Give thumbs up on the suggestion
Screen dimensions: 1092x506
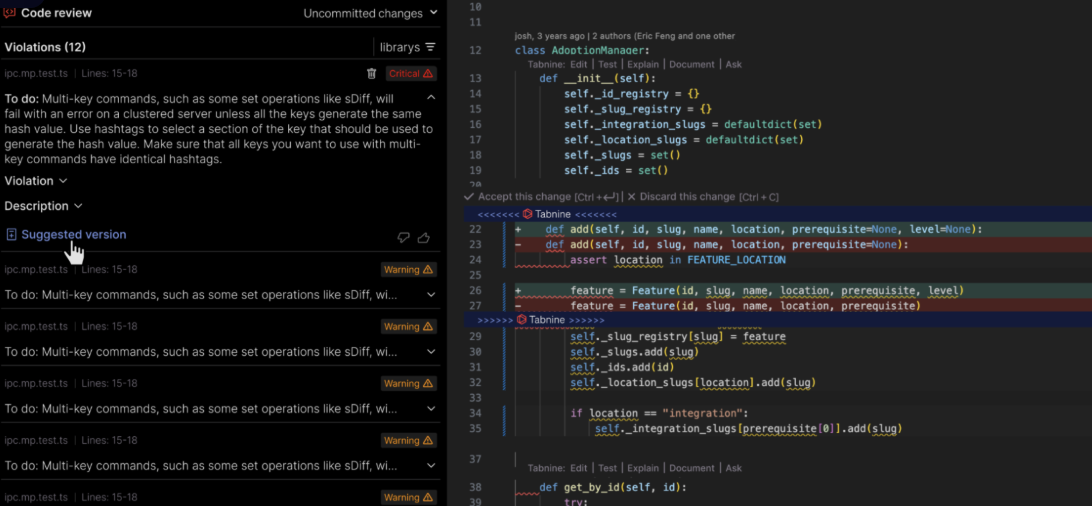(423, 238)
